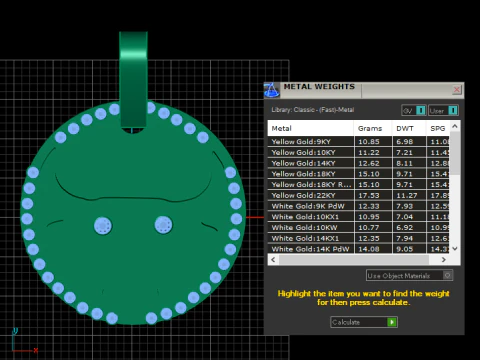480x360 pixels.
Task: Click the Metal column header
Action: (x=310, y=128)
